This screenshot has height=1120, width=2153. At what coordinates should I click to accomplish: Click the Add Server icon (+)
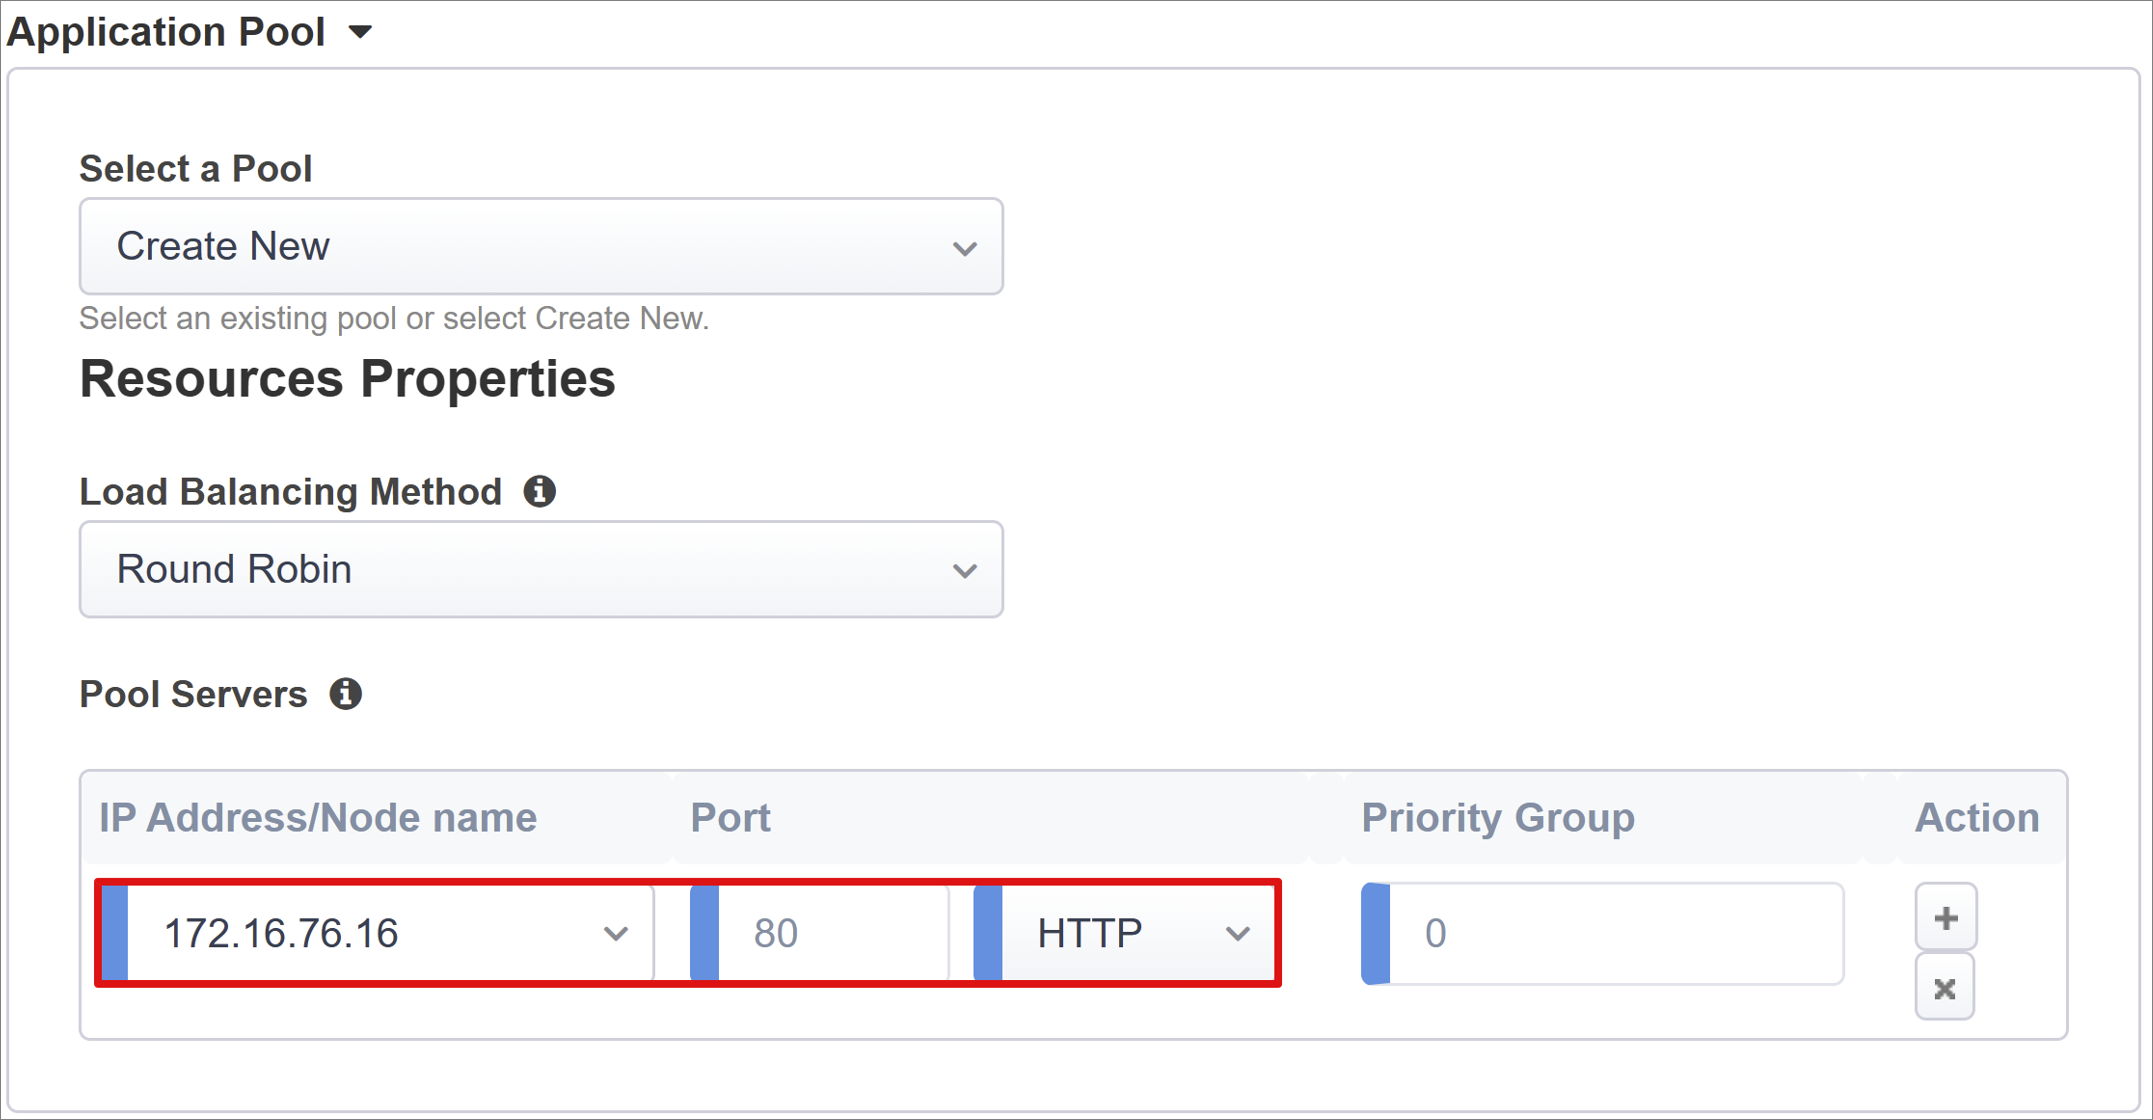1944,919
